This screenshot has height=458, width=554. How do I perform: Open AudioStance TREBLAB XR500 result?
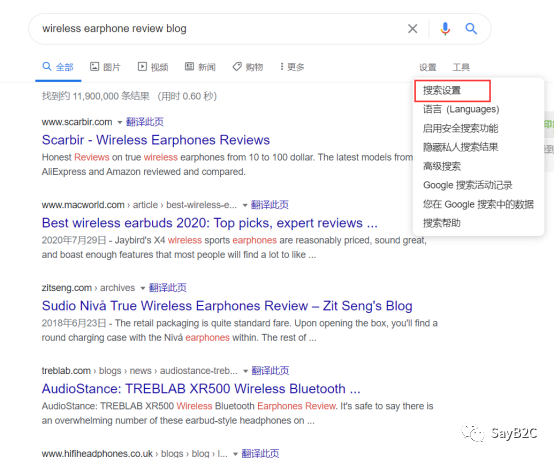(x=201, y=389)
